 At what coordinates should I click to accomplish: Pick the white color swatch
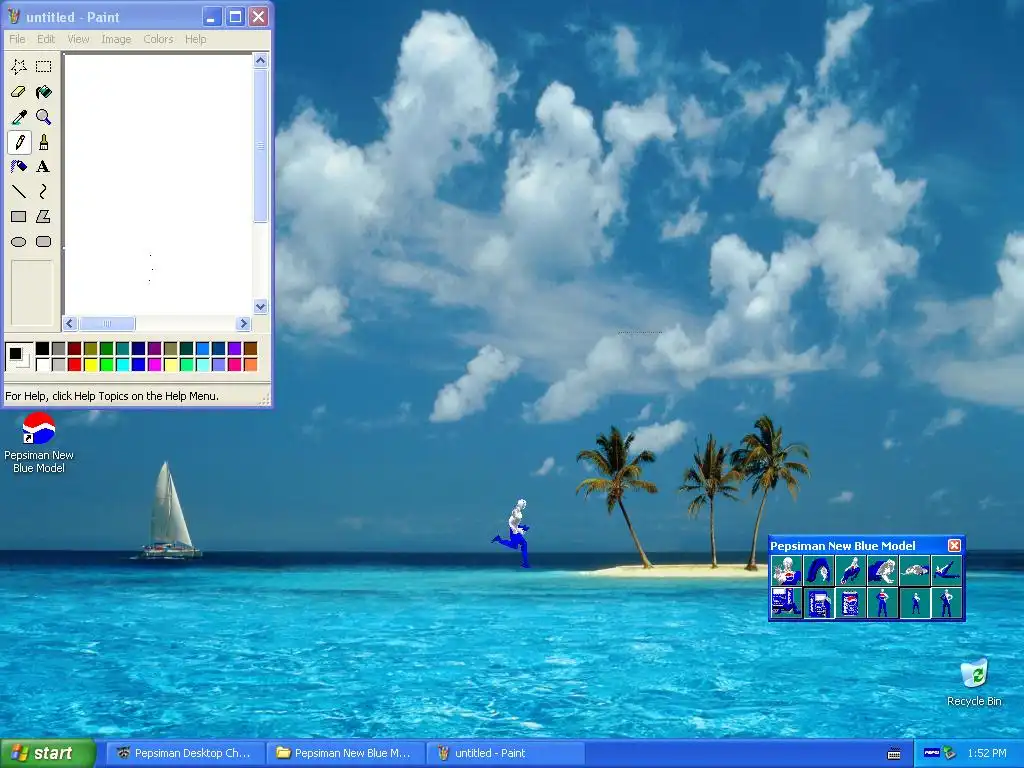[x=42, y=364]
